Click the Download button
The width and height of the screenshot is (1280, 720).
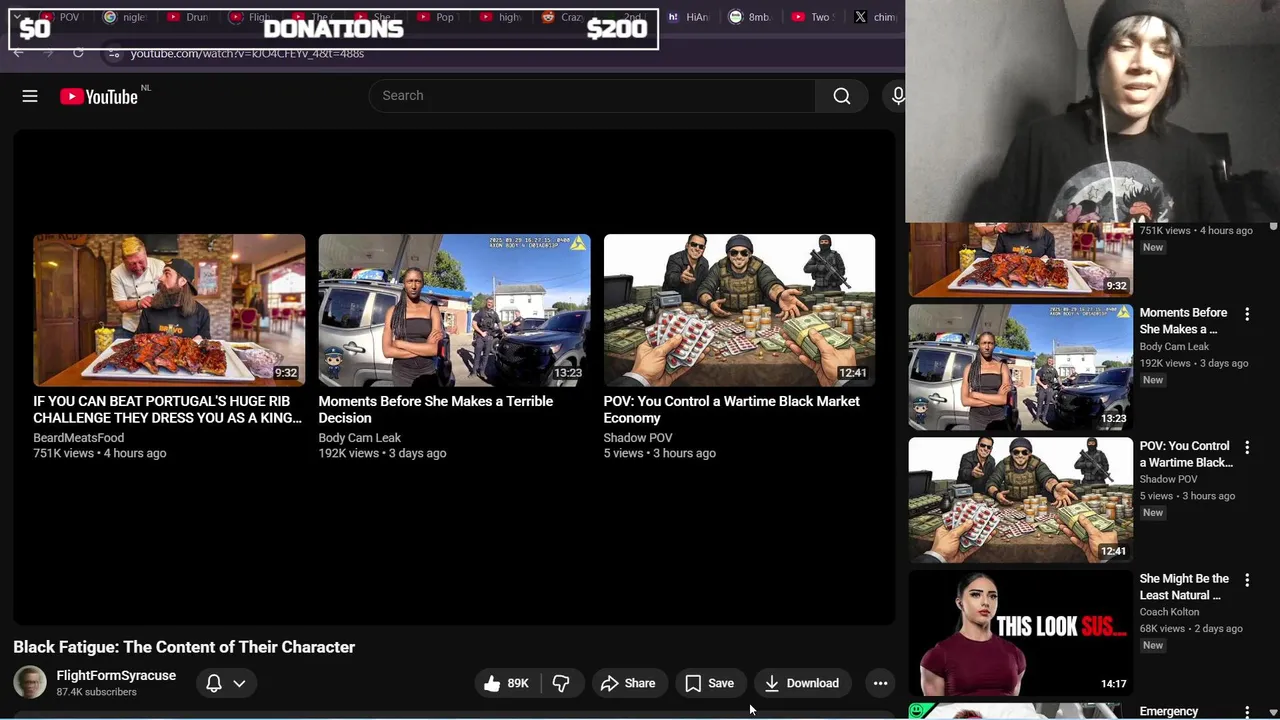click(x=802, y=684)
